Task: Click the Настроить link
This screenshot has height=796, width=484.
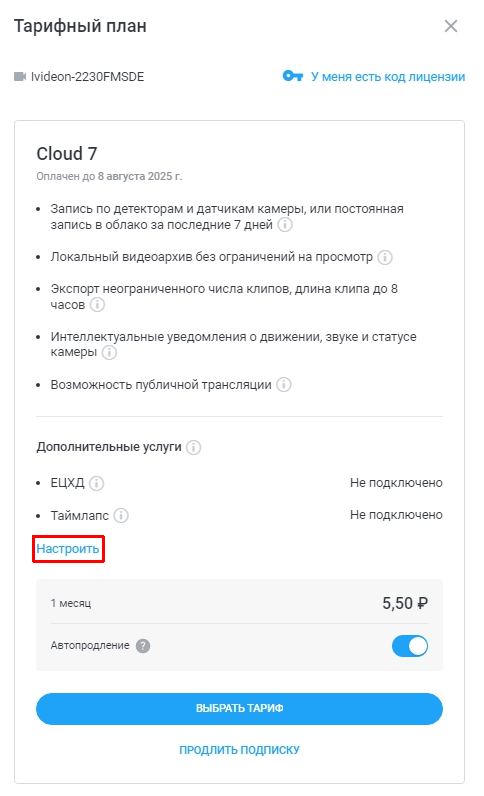Action: (68, 549)
